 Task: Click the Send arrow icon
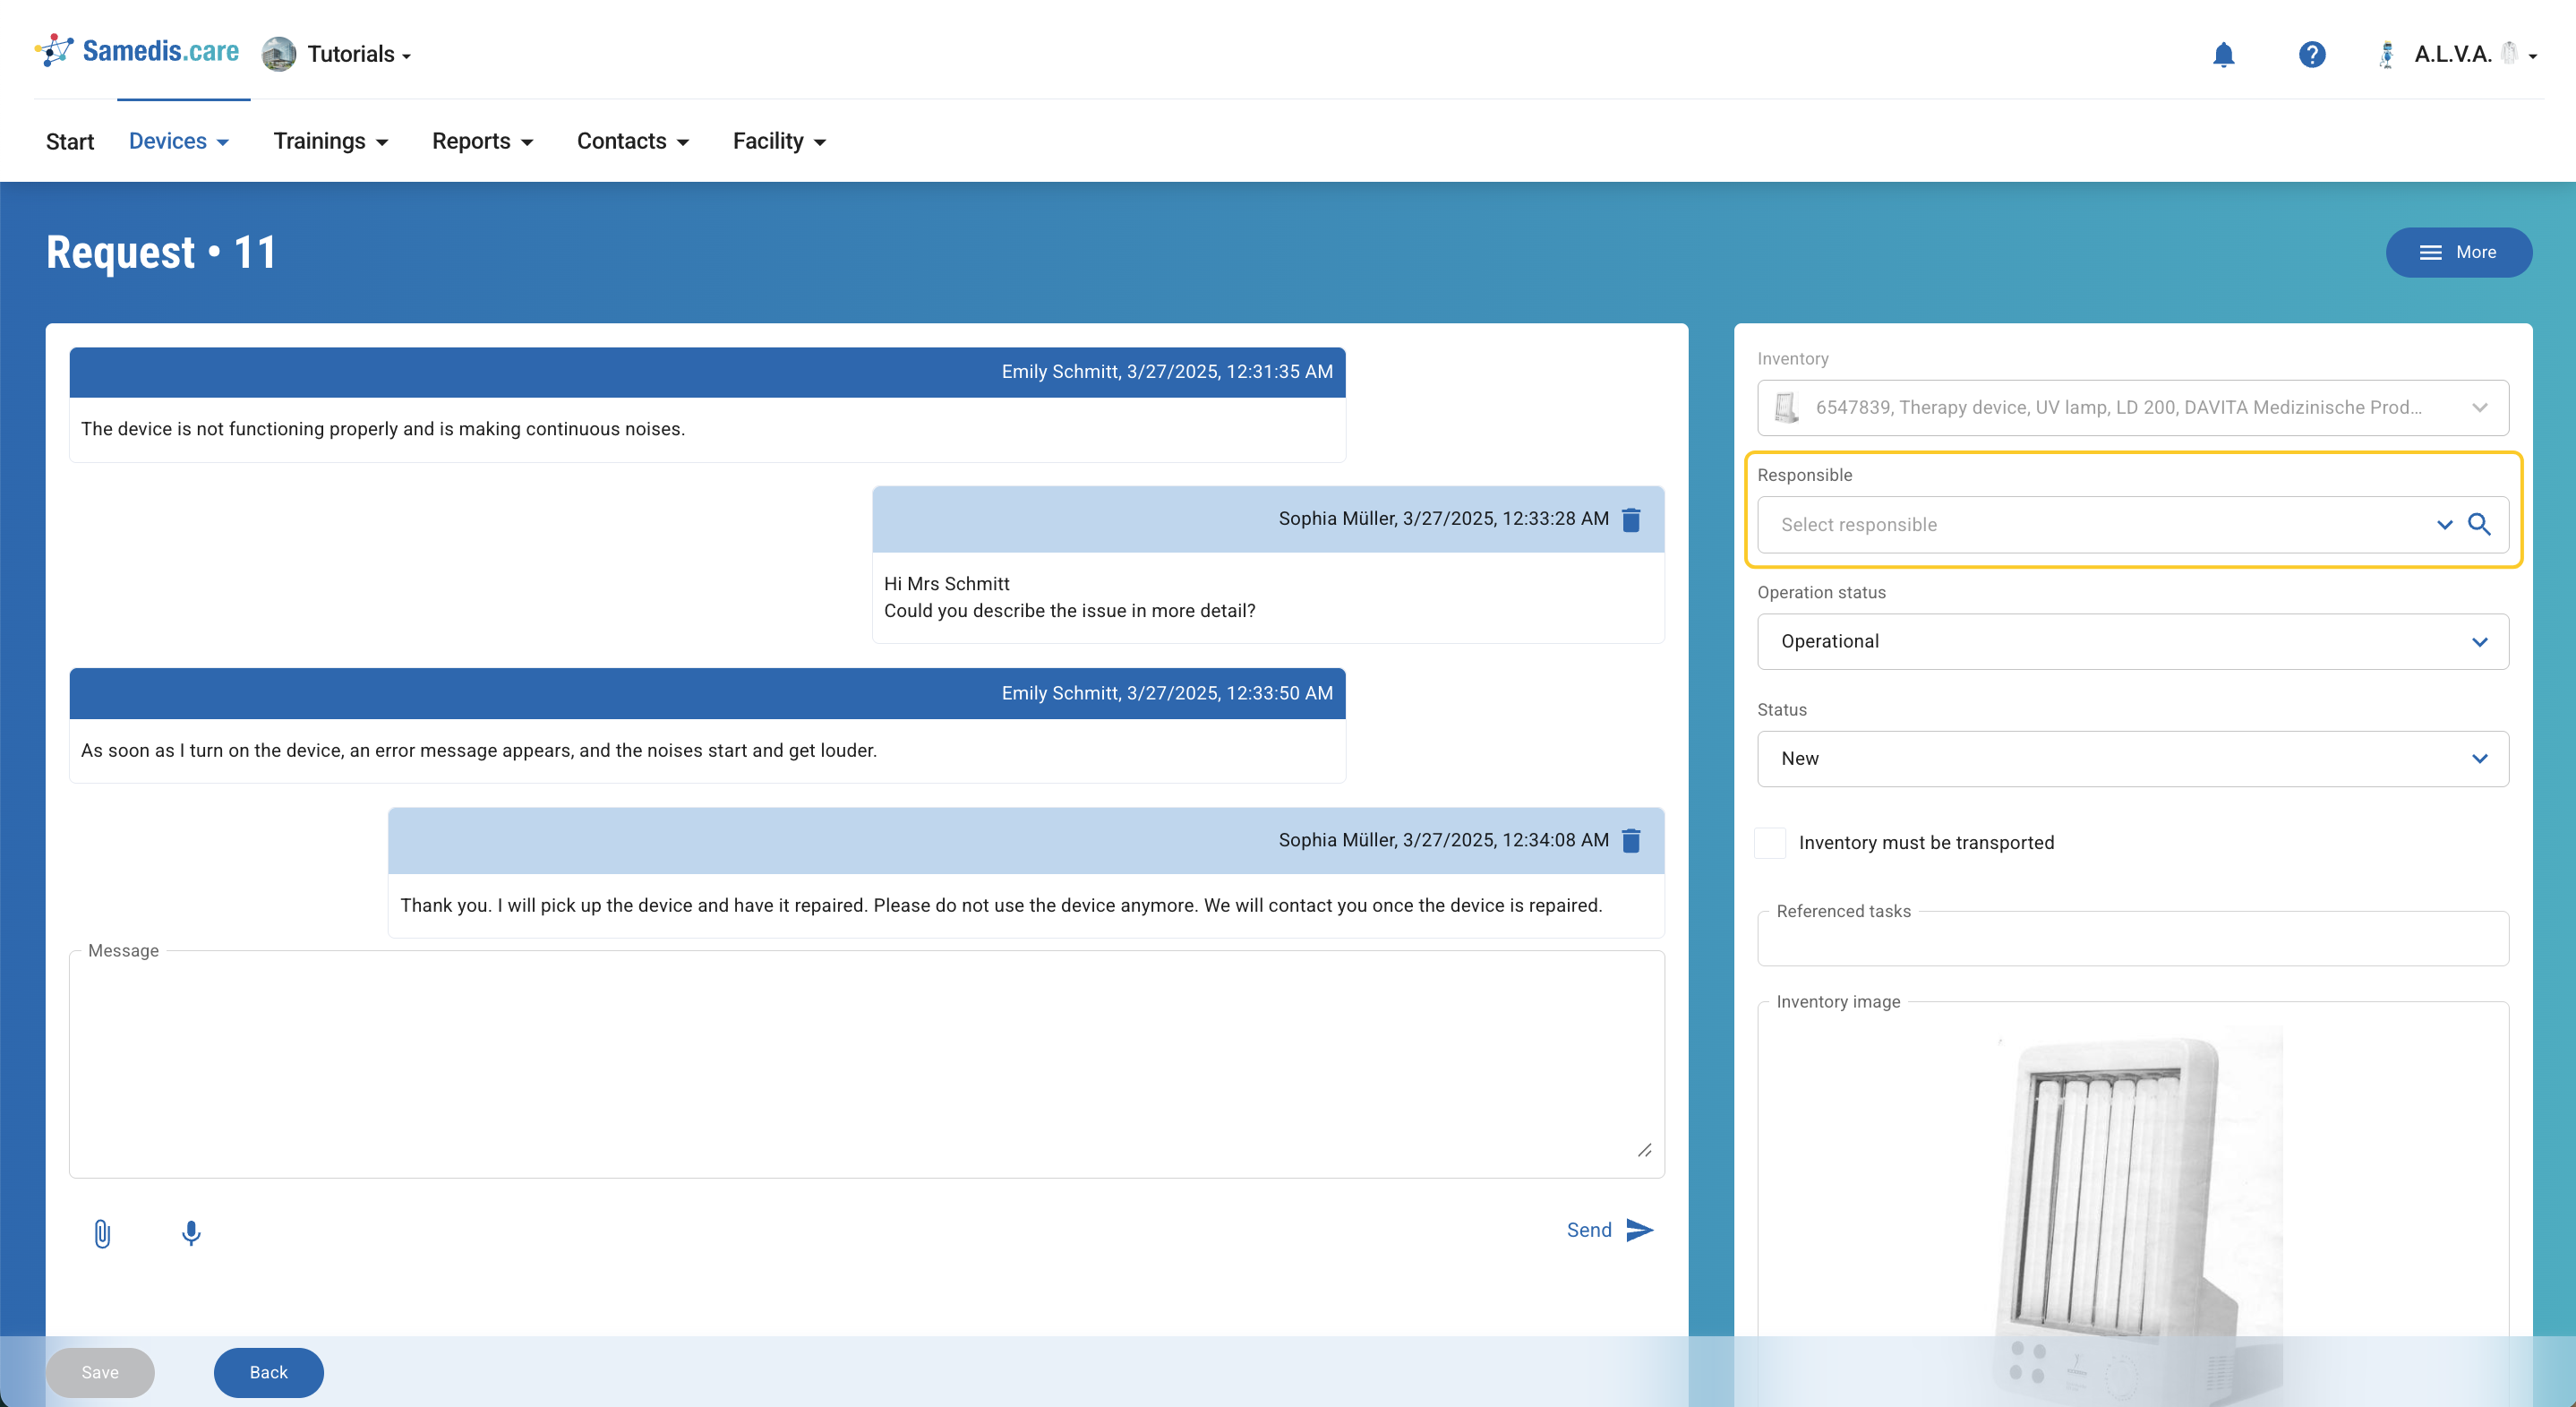click(1639, 1230)
